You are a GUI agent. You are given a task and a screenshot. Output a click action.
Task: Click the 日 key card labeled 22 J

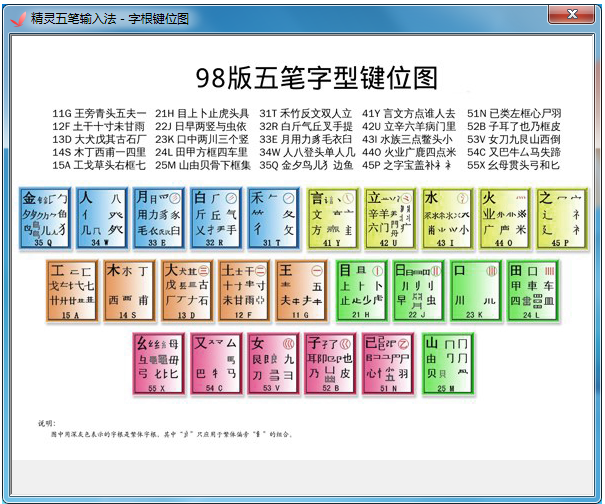click(x=419, y=291)
